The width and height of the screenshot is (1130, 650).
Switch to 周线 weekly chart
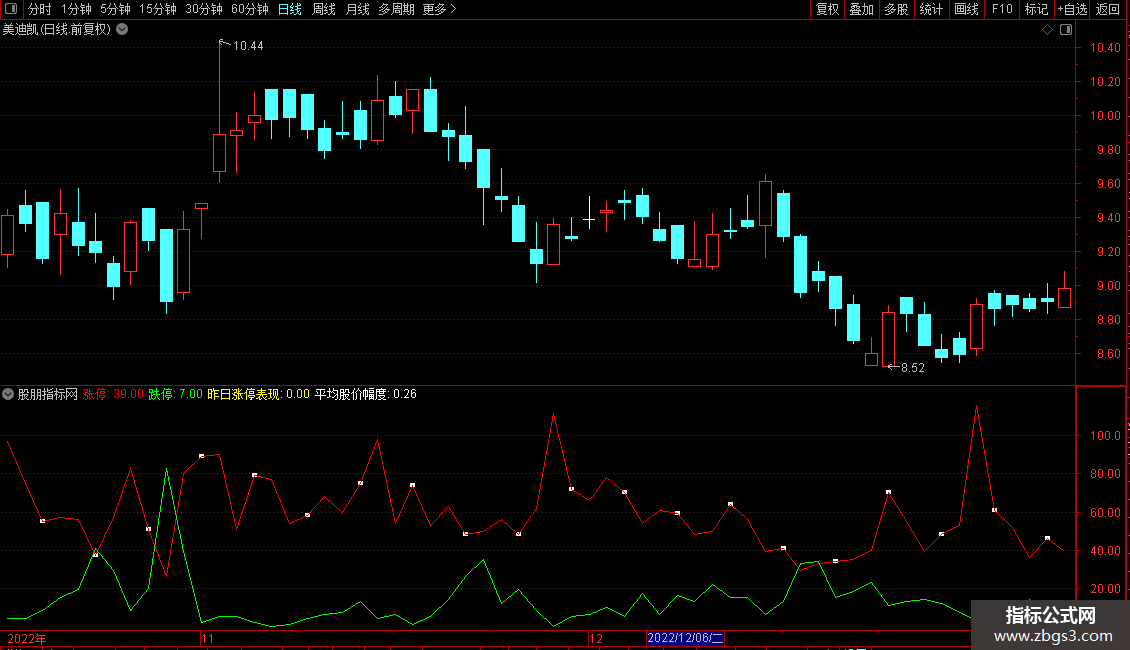click(x=324, y=9)
